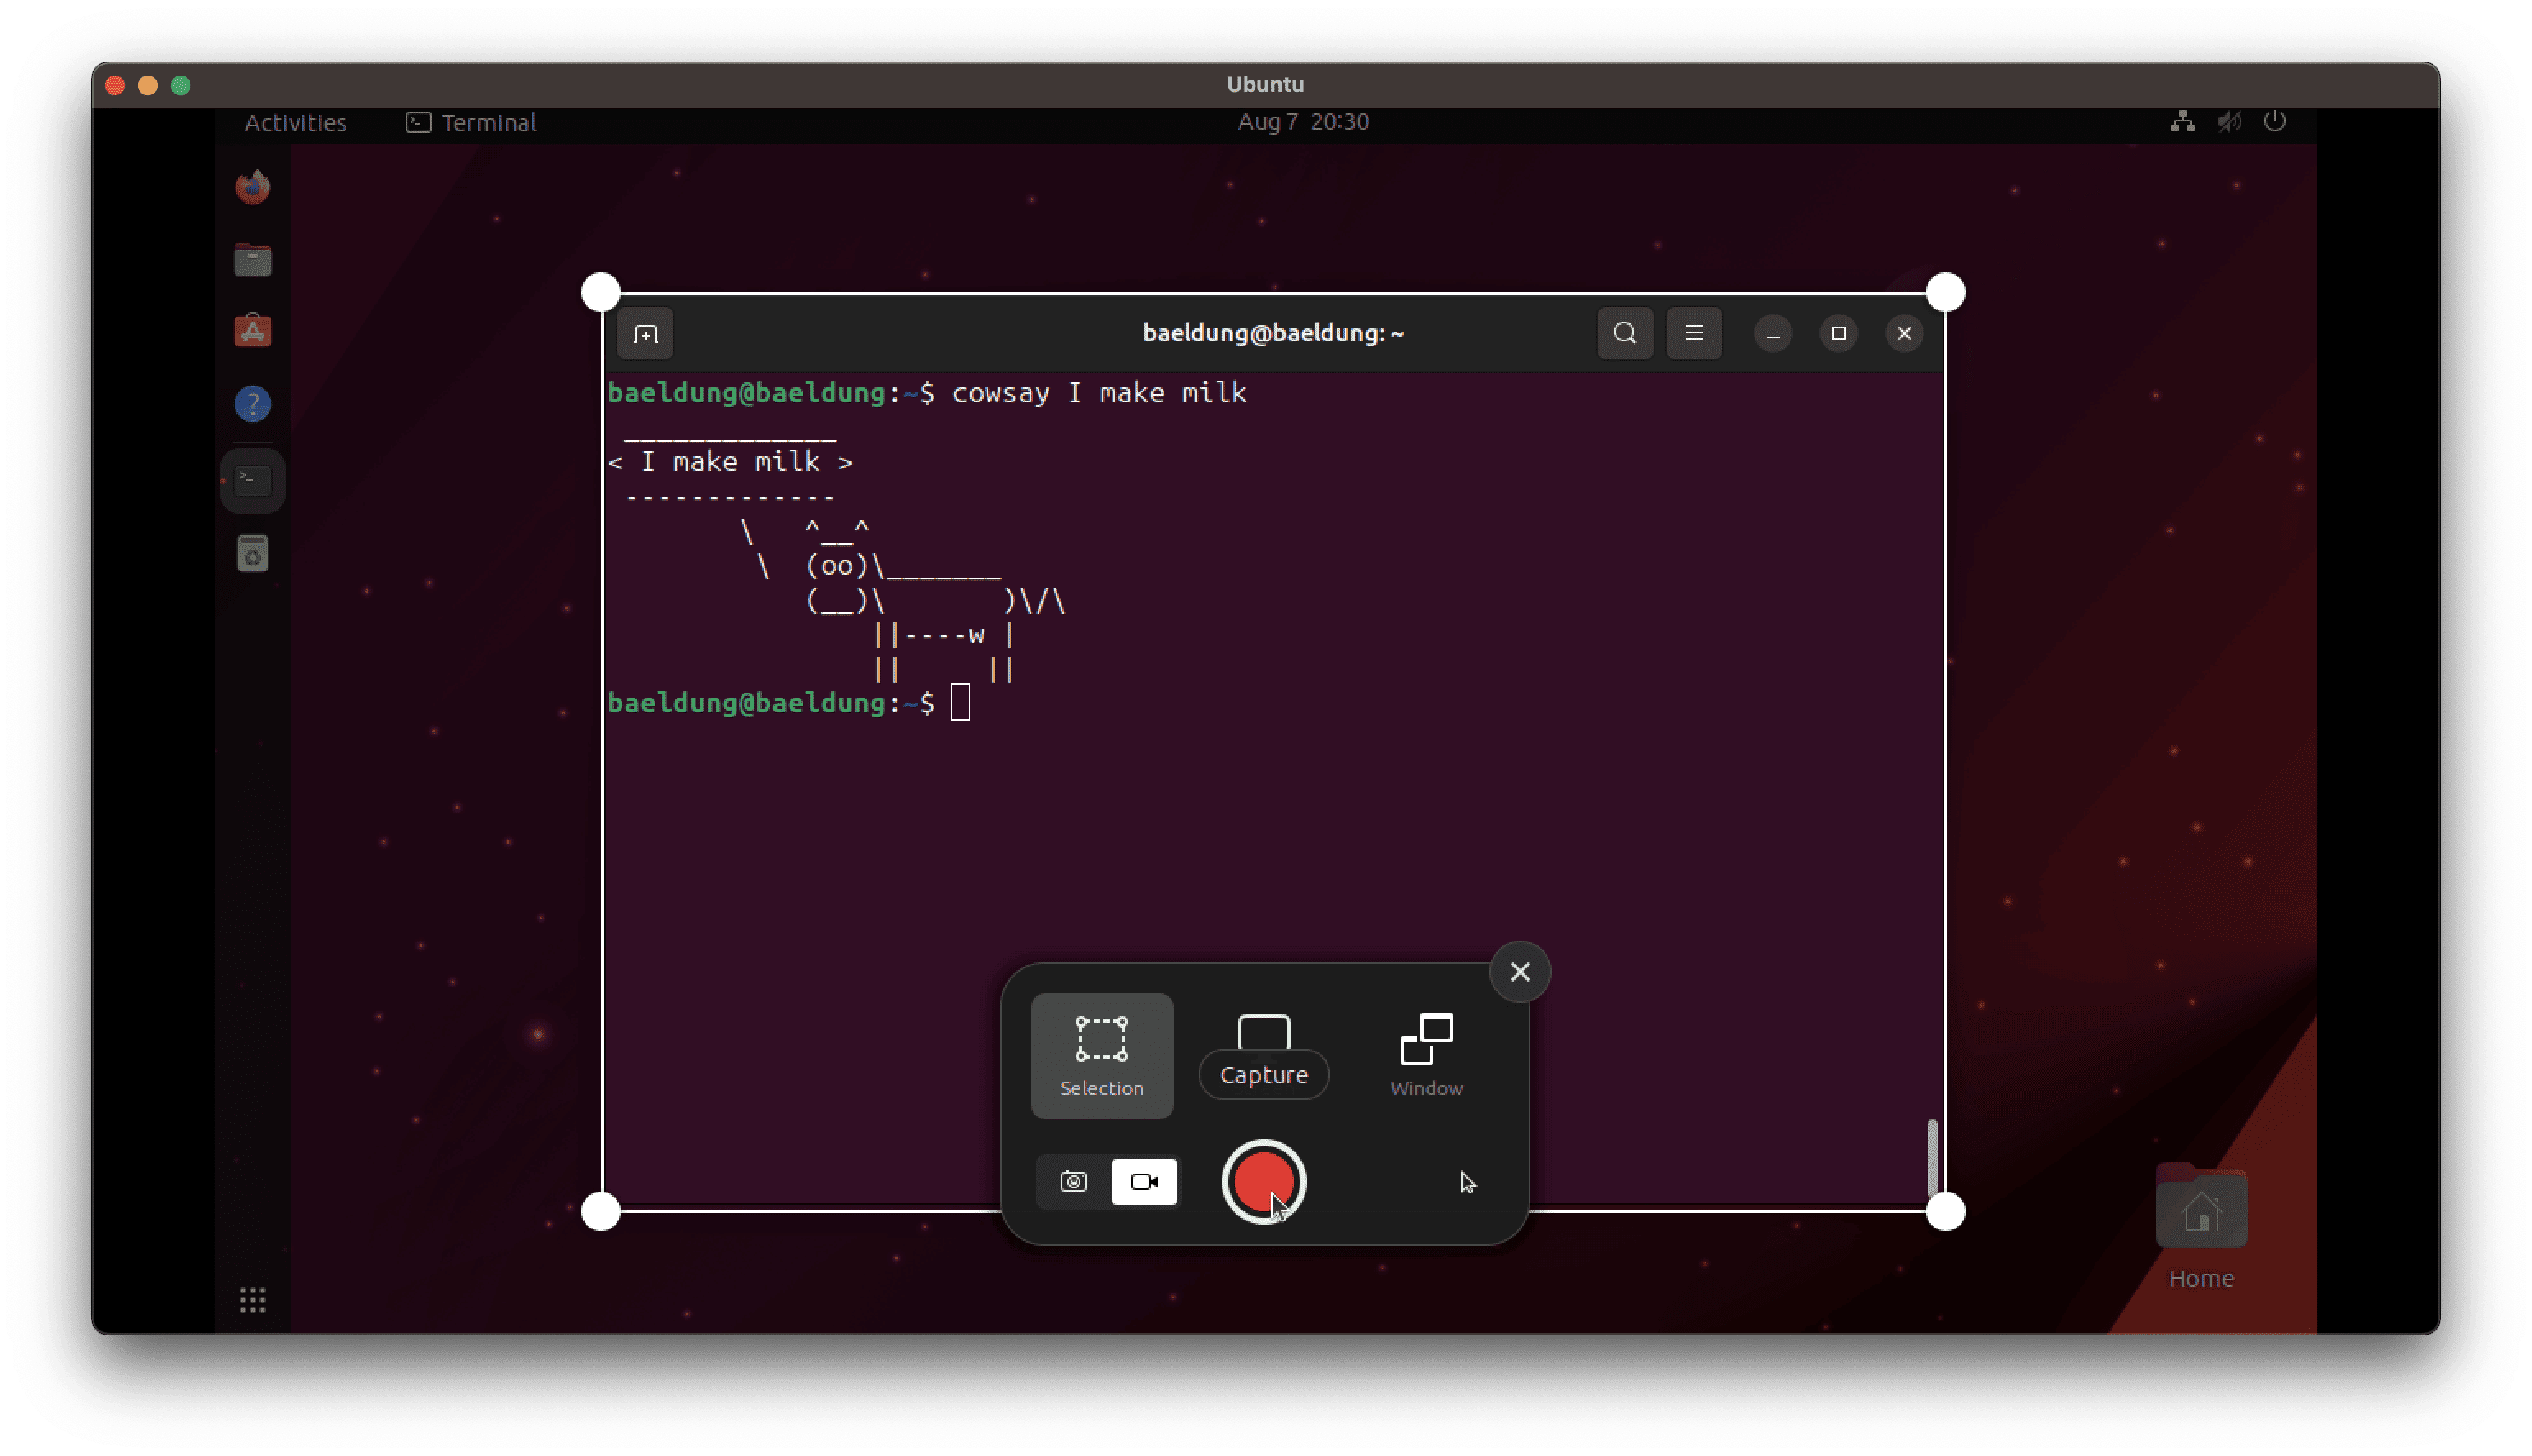Click the top-left selection handle
The width and height of the screenshot is (2532, 1456).
coord(600,292)
